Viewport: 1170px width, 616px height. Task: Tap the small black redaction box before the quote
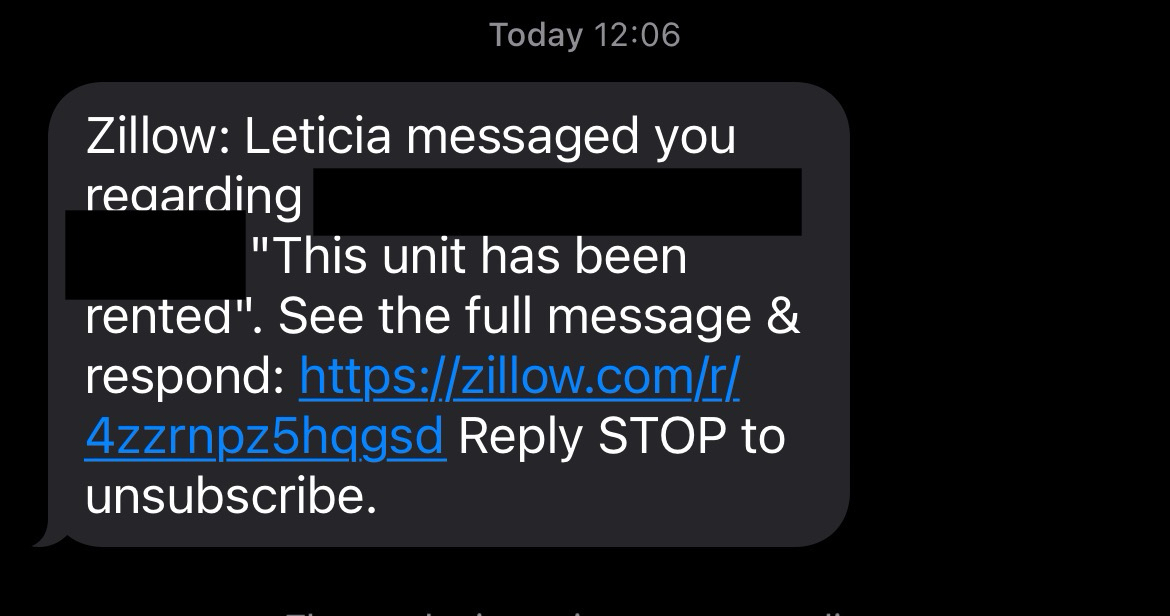[x=155, y=255]
